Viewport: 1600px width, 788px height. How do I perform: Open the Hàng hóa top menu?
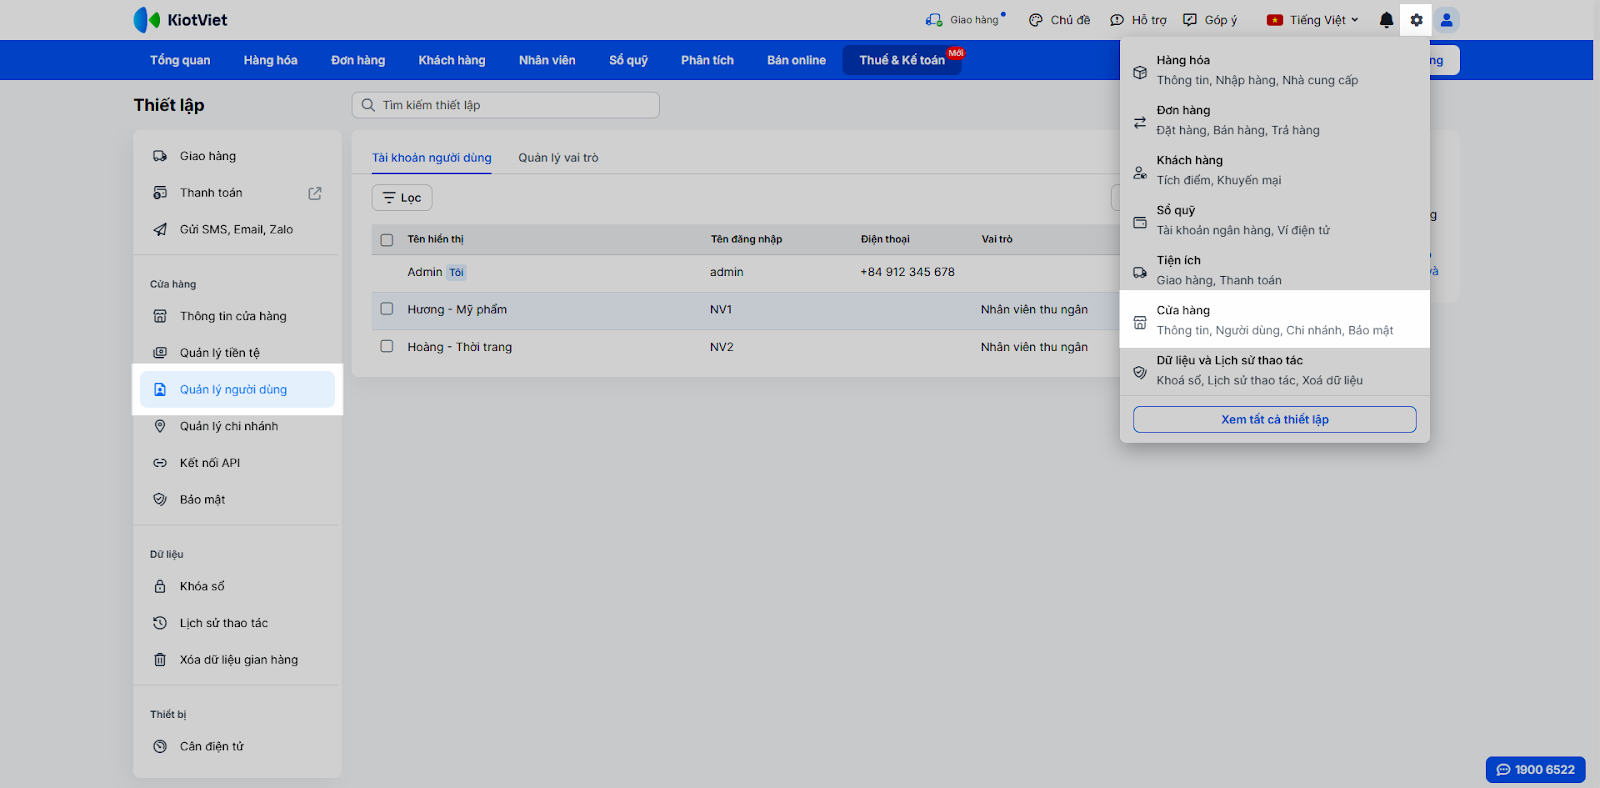(271, 60)
